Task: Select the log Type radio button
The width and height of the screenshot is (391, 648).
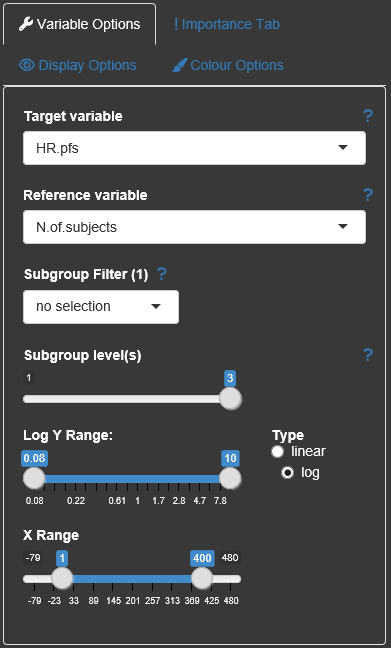Action: coord(287,472)
